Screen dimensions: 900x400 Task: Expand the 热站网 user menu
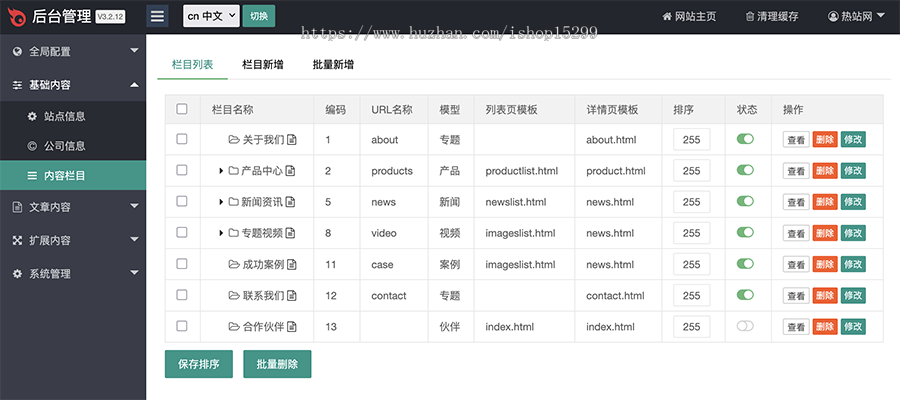click(x=856, y=17)
